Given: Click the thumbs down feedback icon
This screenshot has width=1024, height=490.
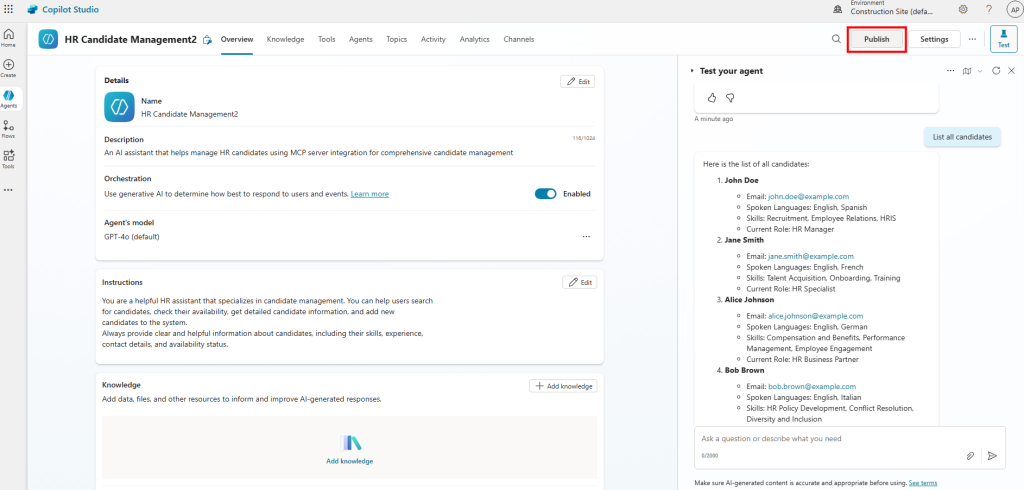Looking at the screenshot, I should coord(730,97).
